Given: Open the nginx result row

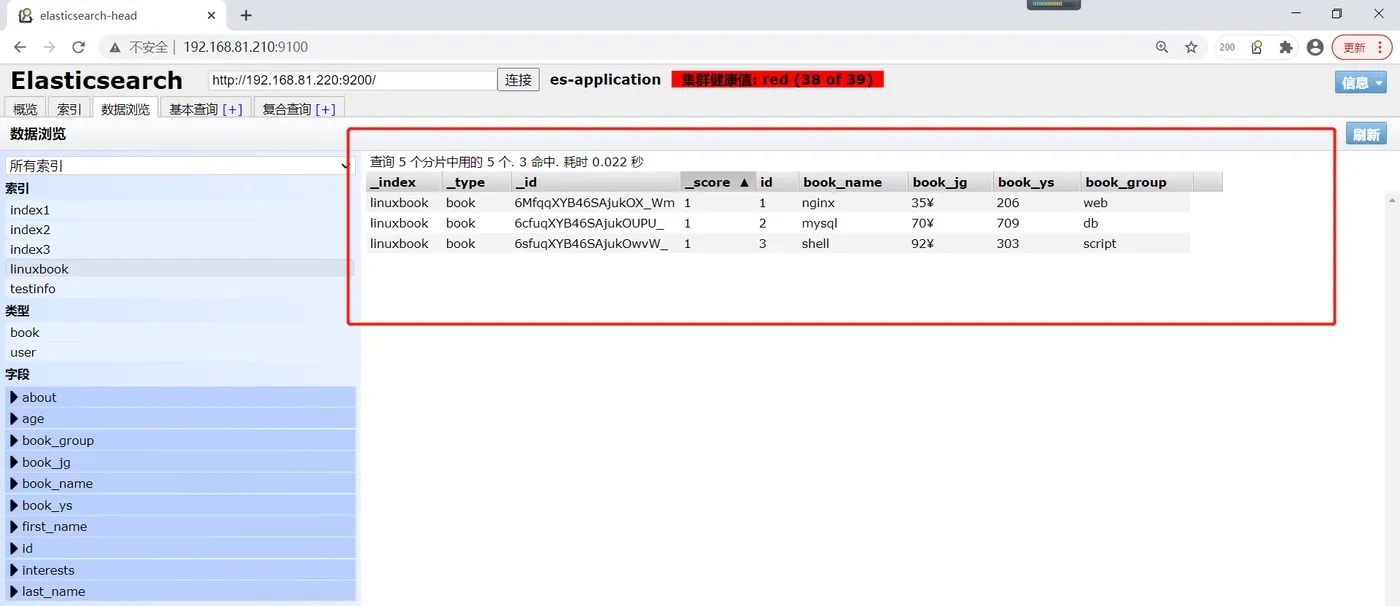Looking at the screenshot, I should coord(778,203).
